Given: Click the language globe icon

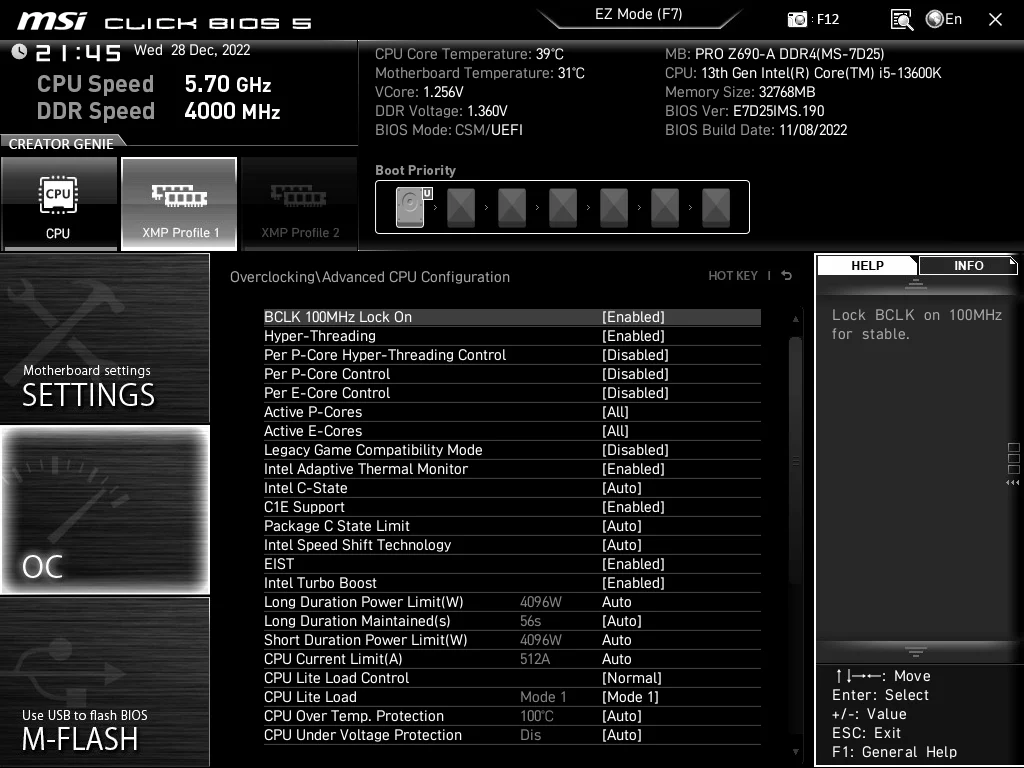Looking at the screenshot, I should click(935, 19).
